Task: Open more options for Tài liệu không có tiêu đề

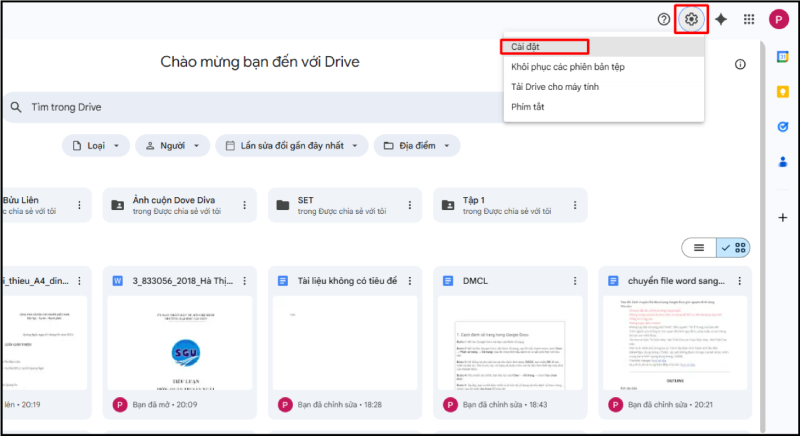Action: (x=410, y=281)
